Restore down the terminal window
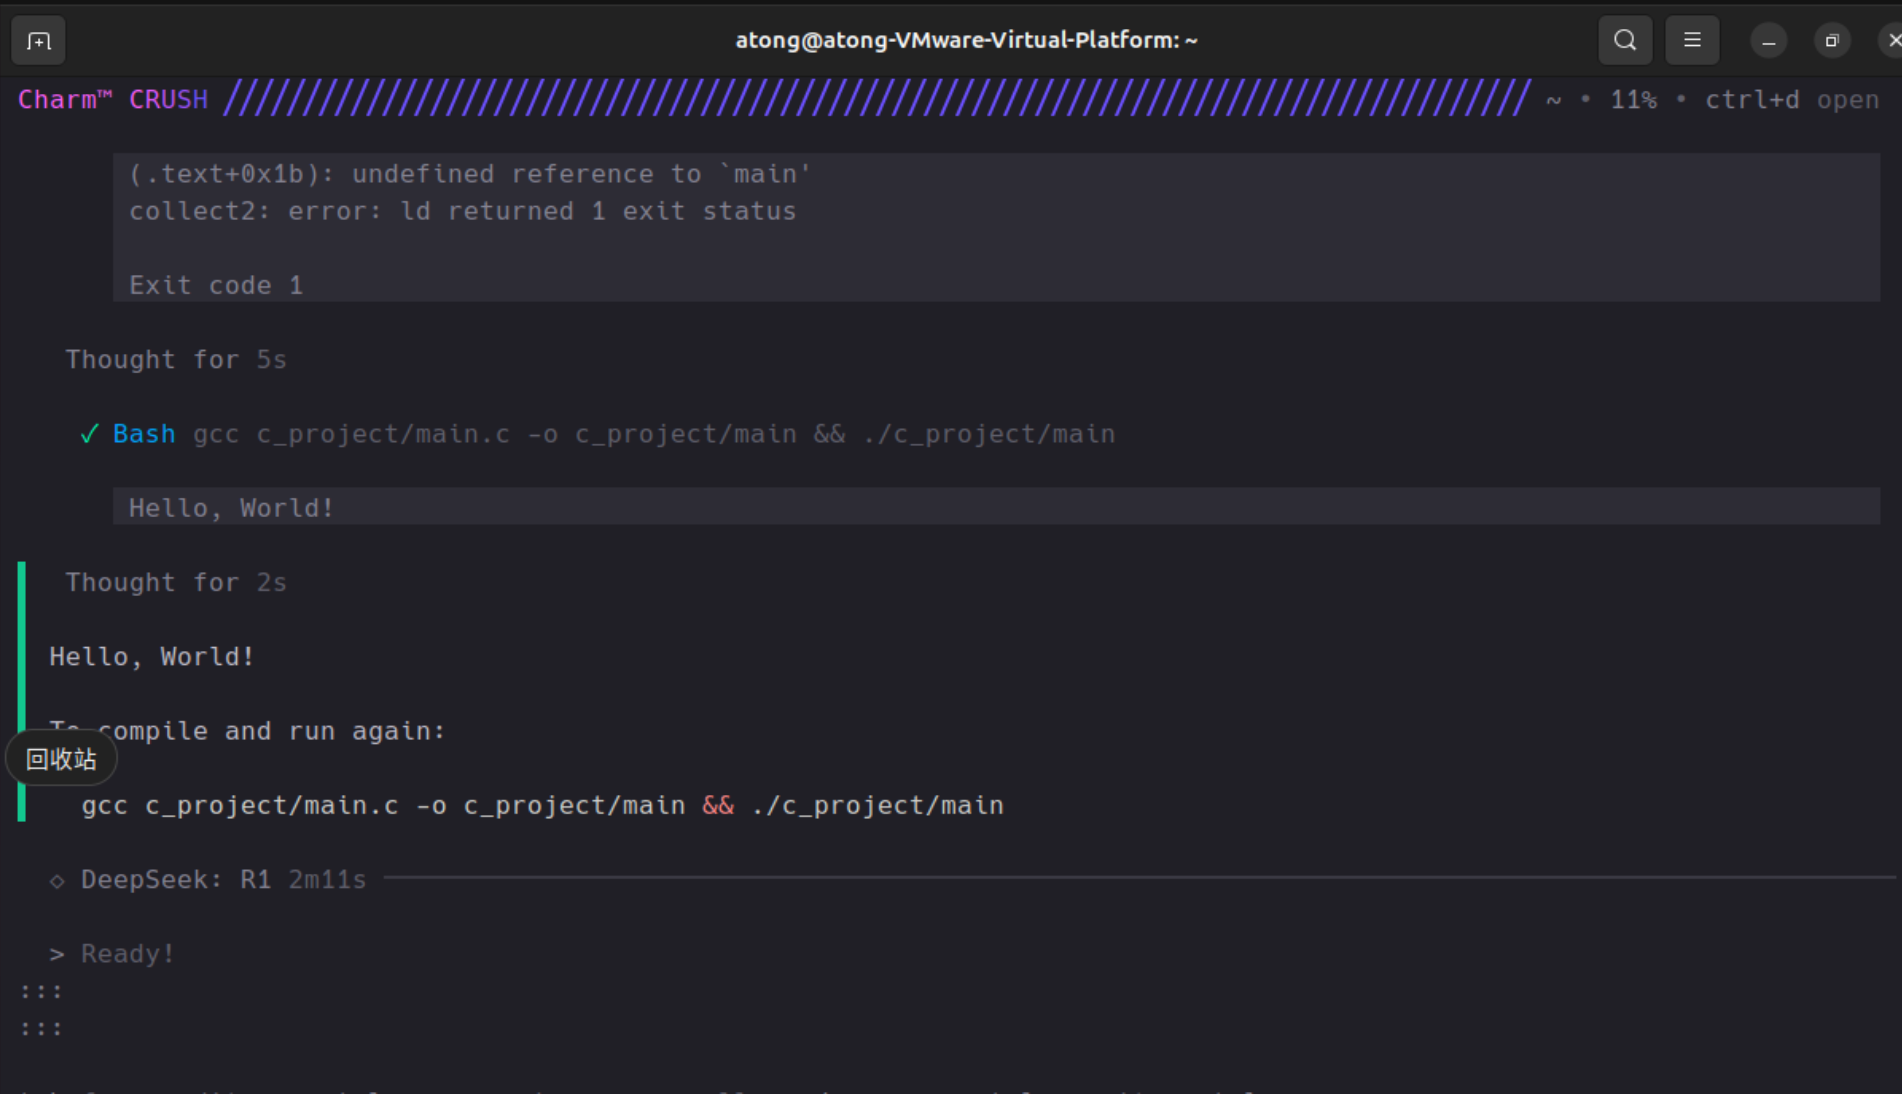This screenshot has height=1094, width=1902. pos(1832,41)
